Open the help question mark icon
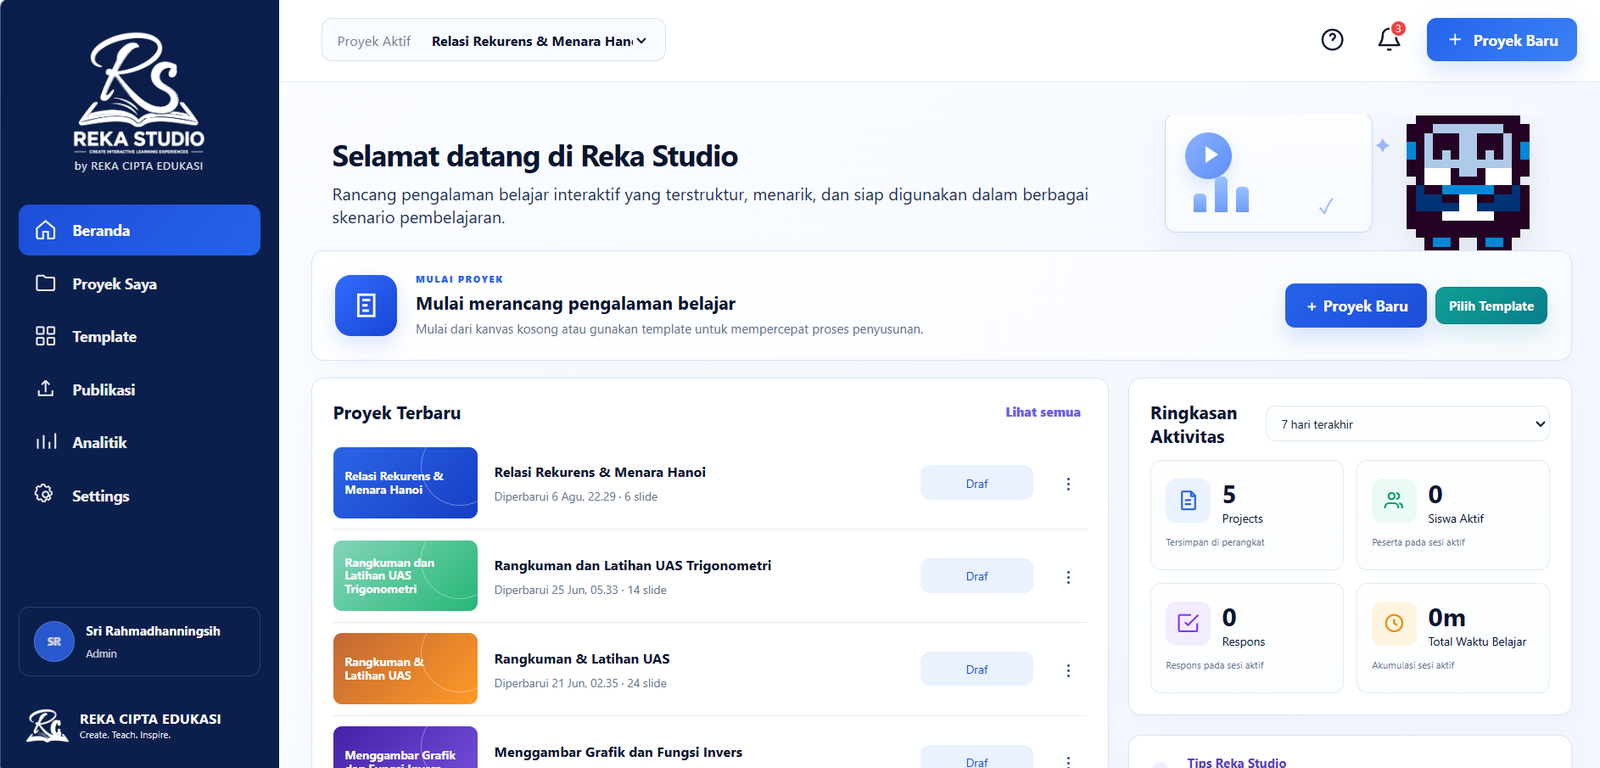This screenshot has height=768, width=1600. 1332,40
